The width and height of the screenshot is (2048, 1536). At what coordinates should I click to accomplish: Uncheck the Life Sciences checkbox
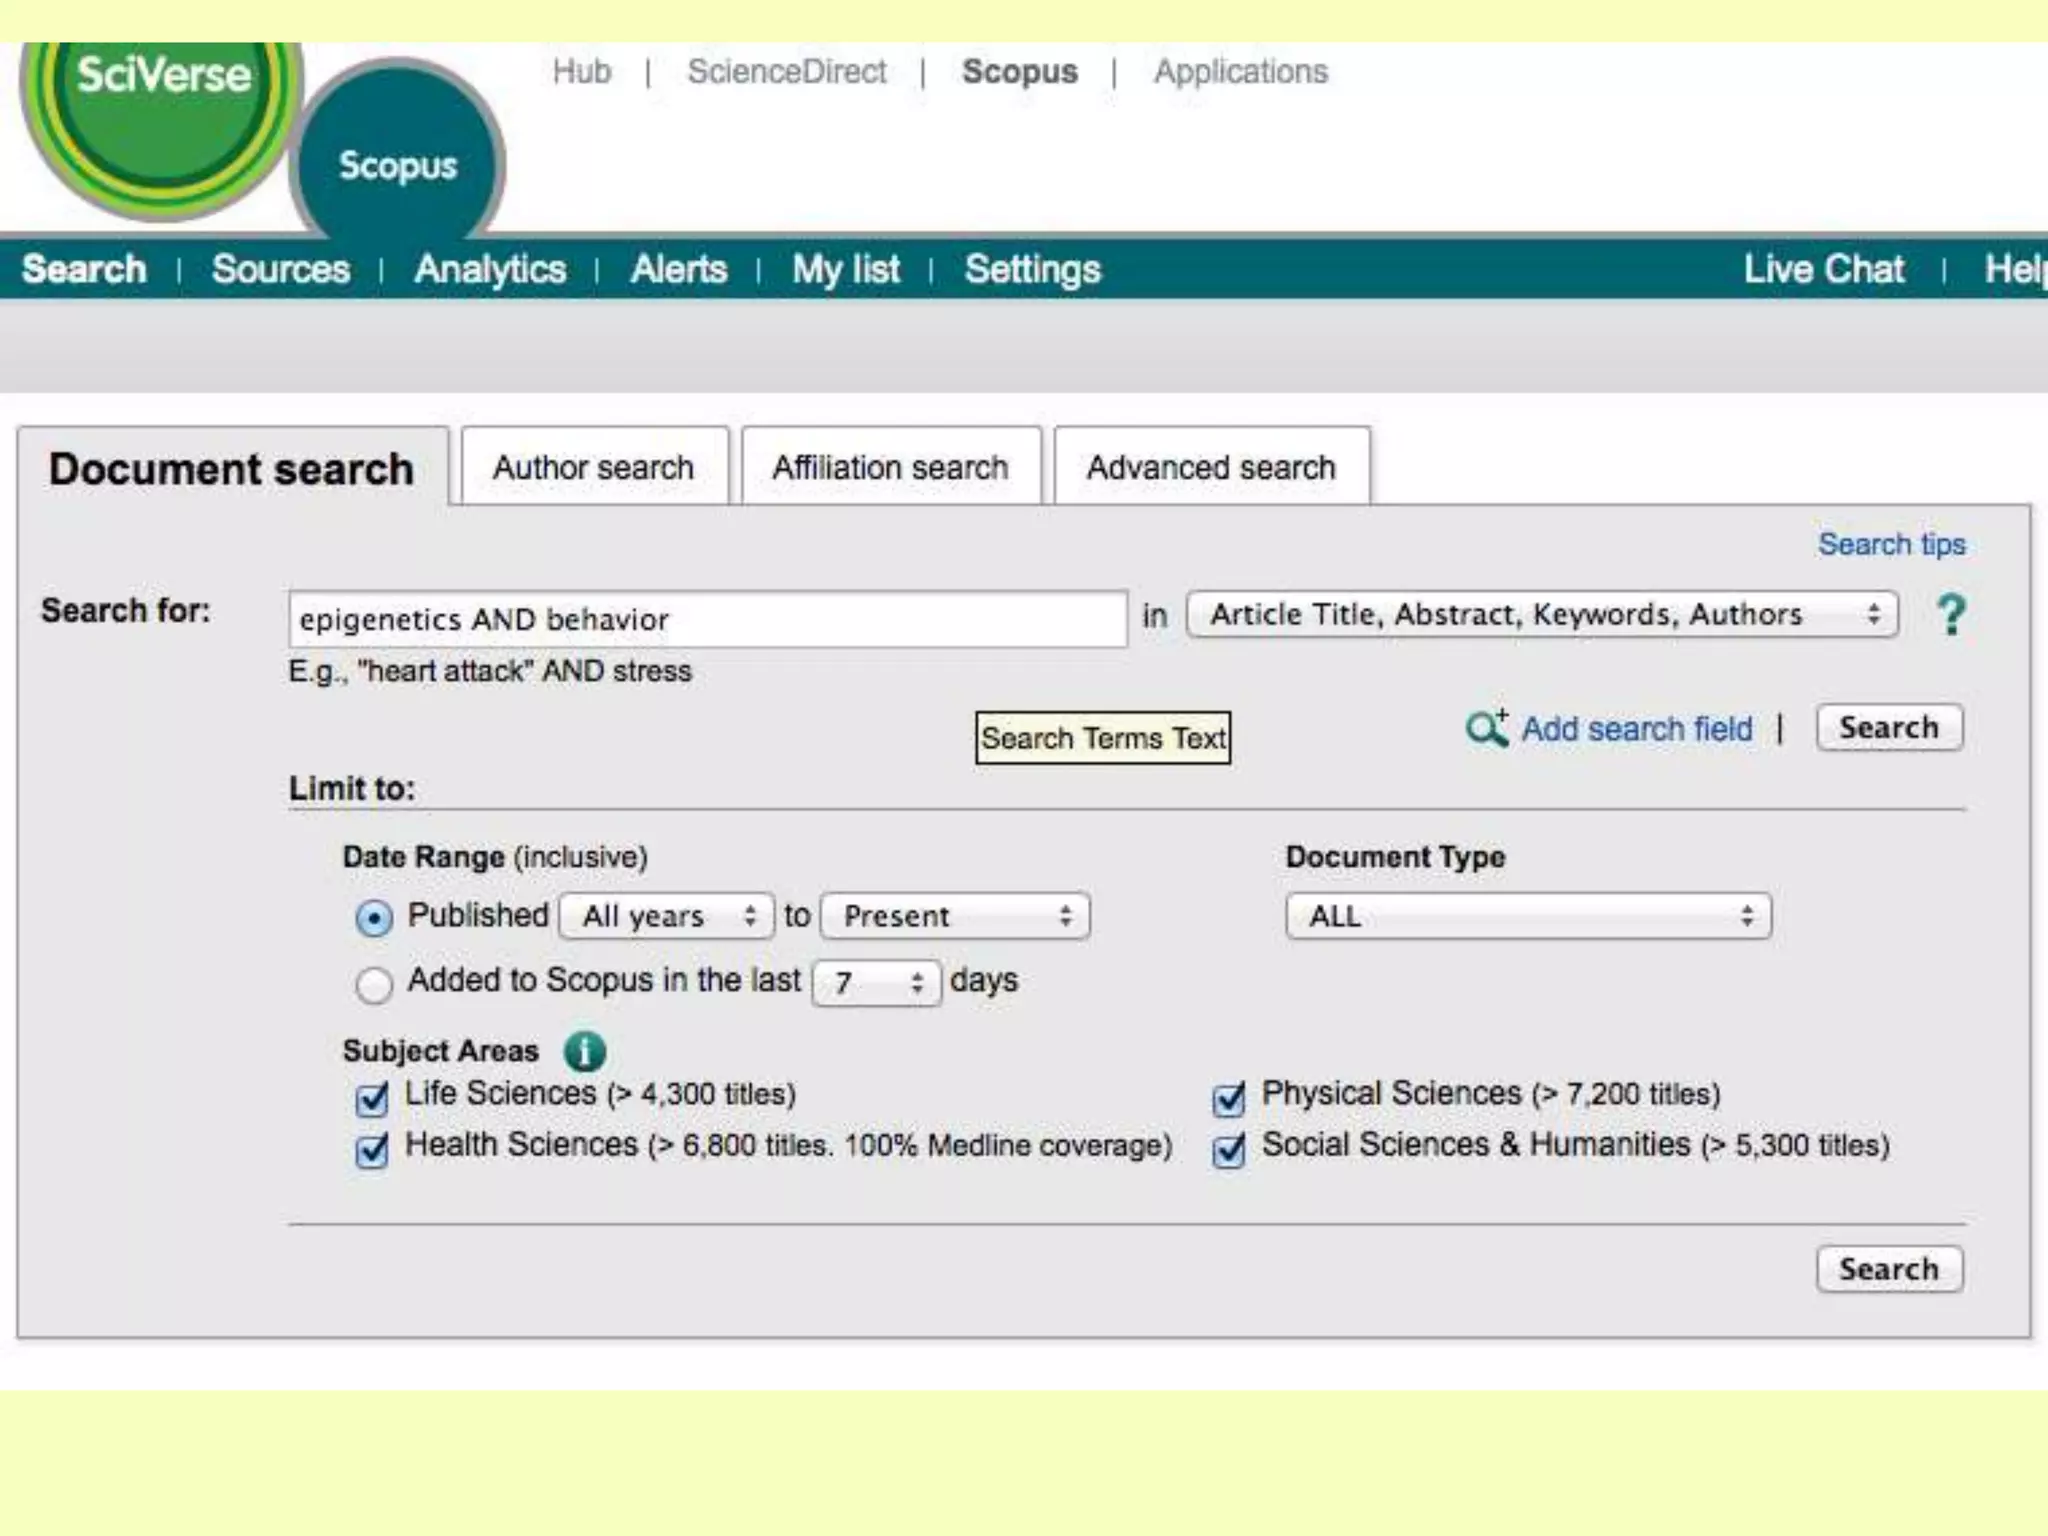pos(372,1099)
